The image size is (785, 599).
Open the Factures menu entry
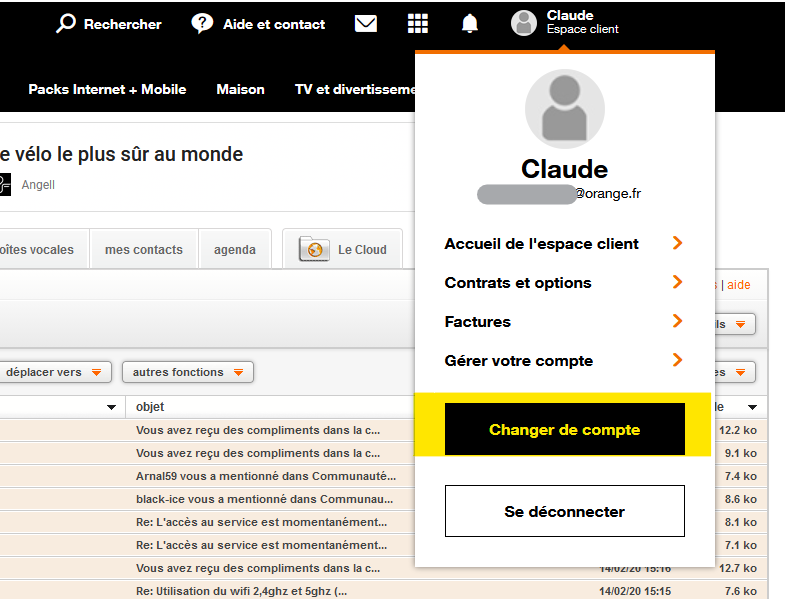pyautogui.click(x=478, y=322)
